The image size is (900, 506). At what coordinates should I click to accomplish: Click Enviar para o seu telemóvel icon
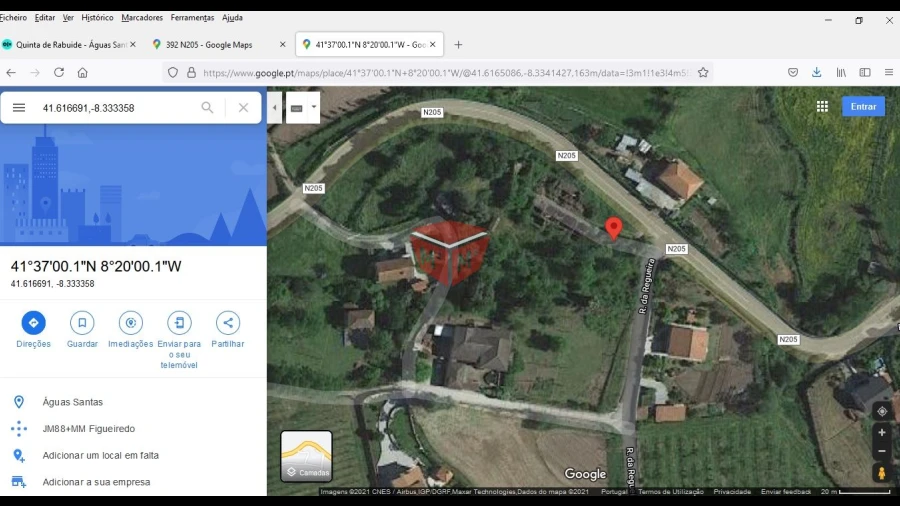pyautogui.click(x=179, y=323)
